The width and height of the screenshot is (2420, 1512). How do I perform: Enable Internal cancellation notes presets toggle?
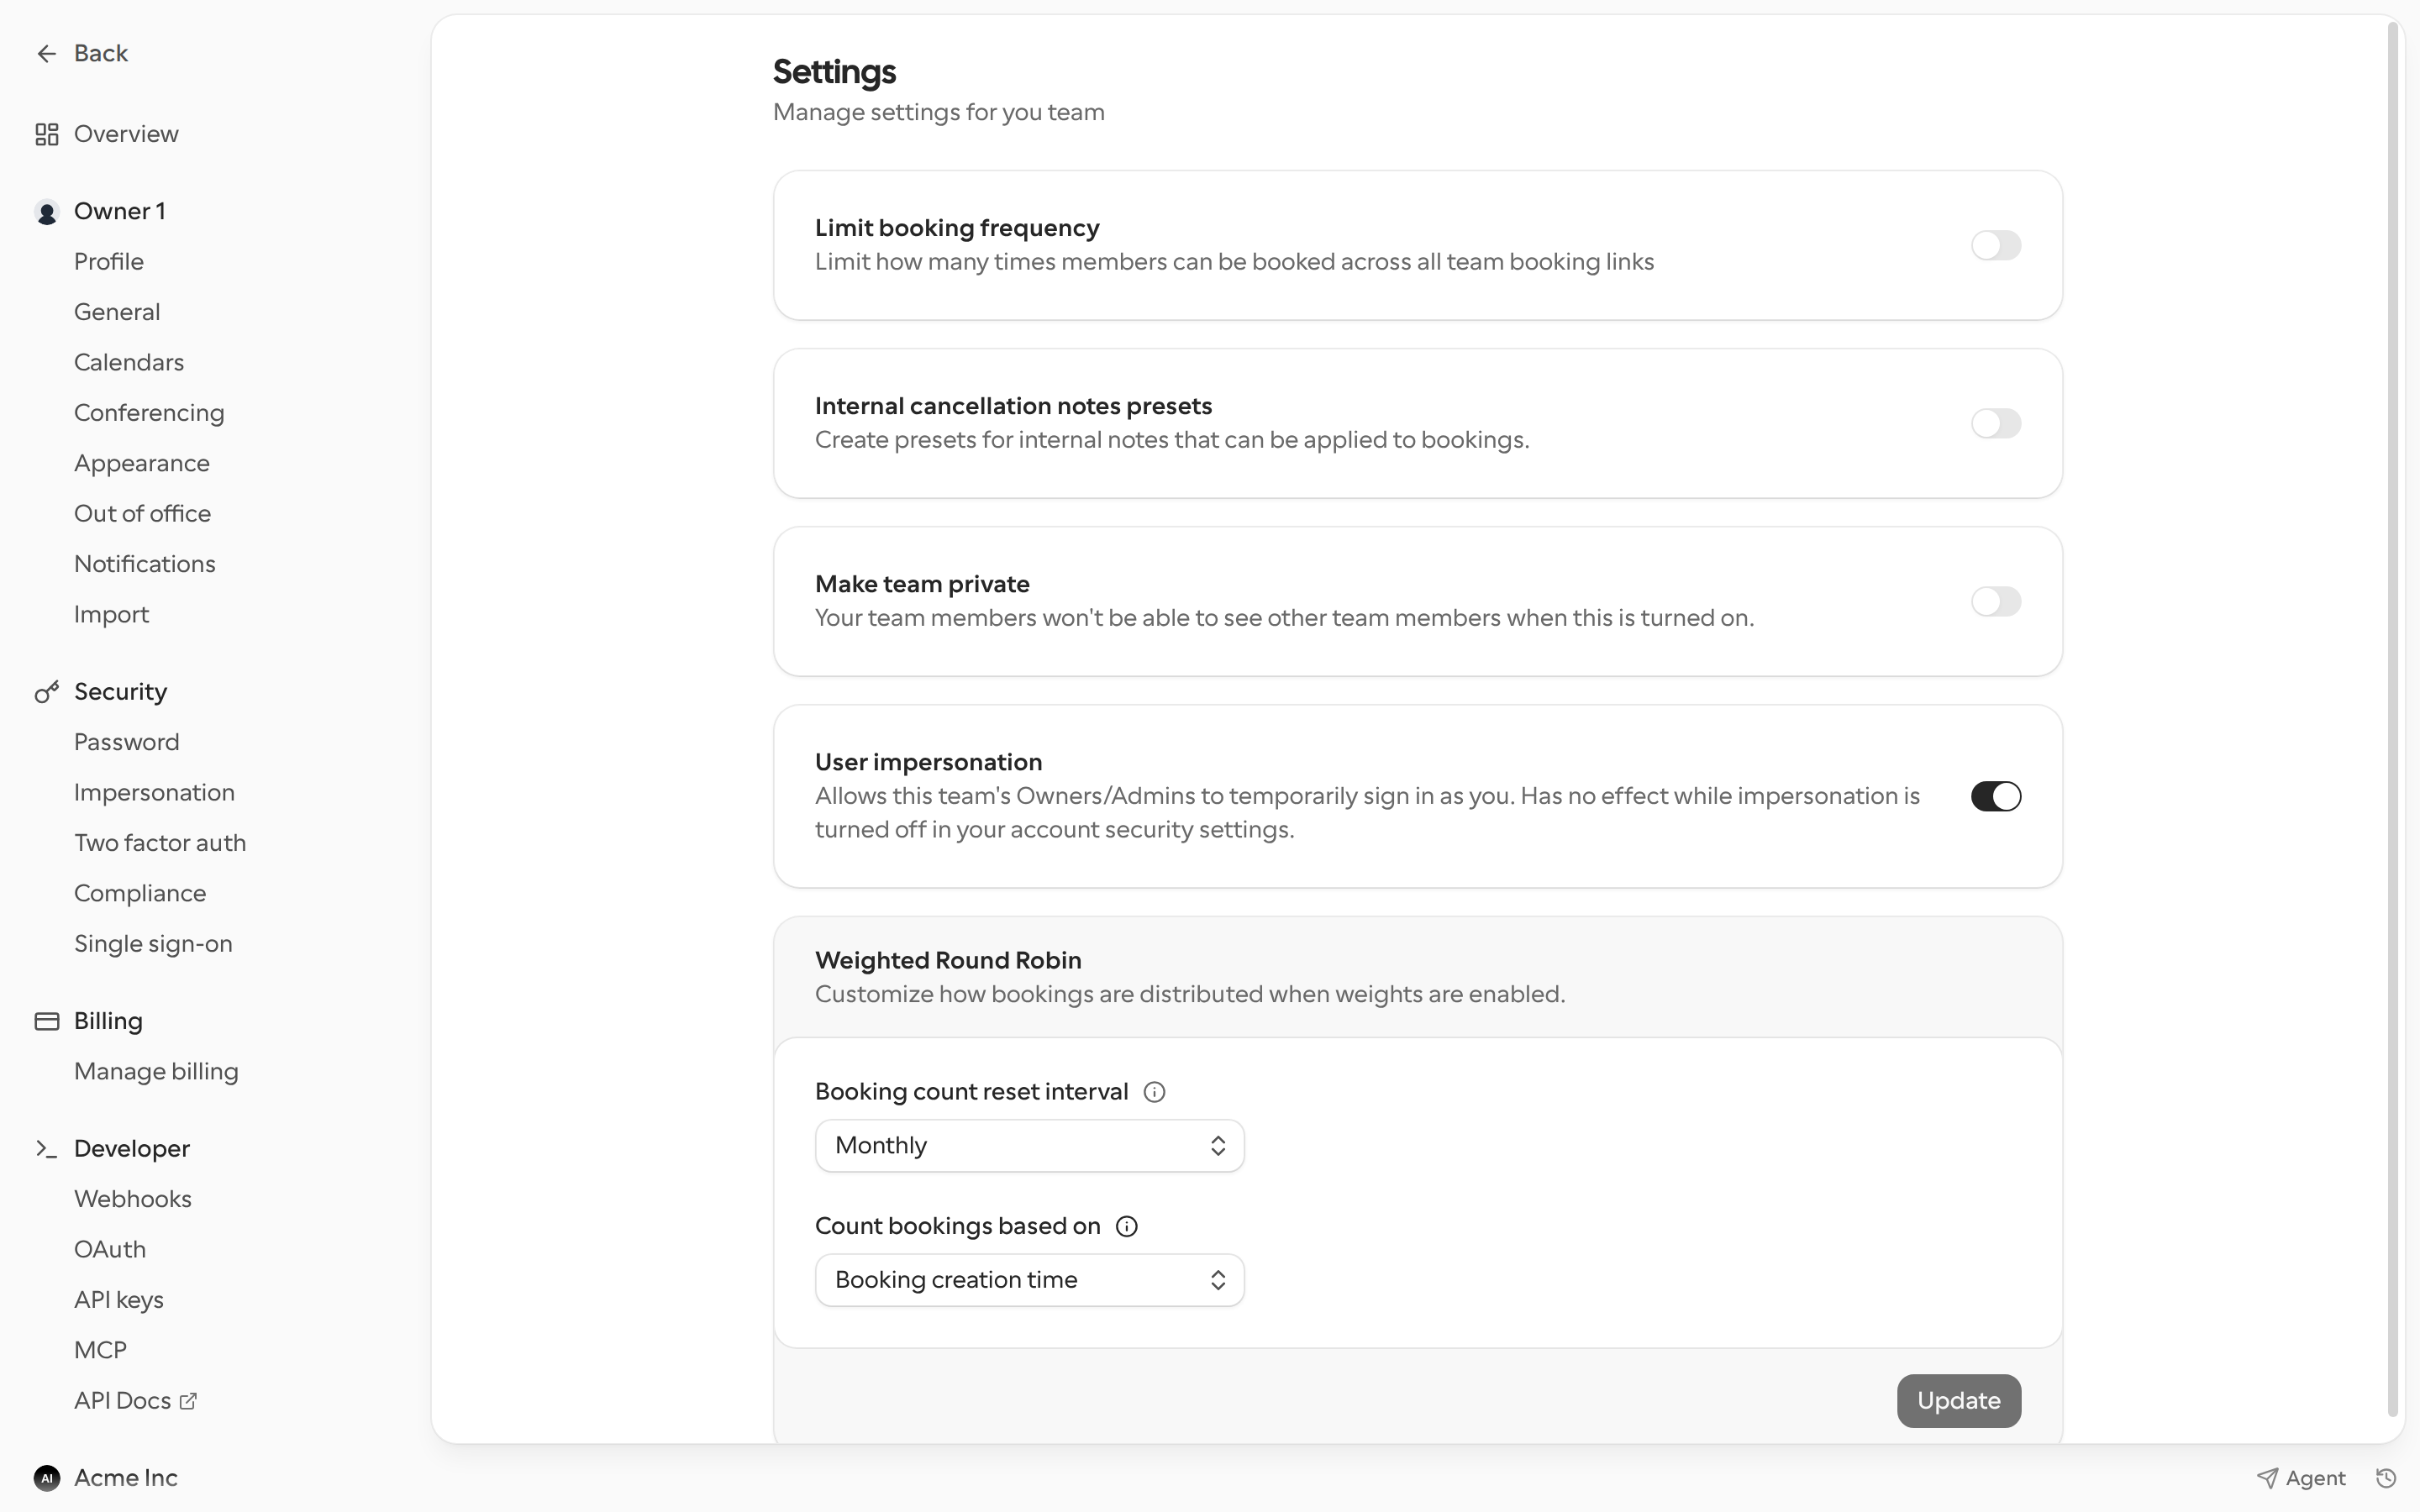click(1995, 423)
